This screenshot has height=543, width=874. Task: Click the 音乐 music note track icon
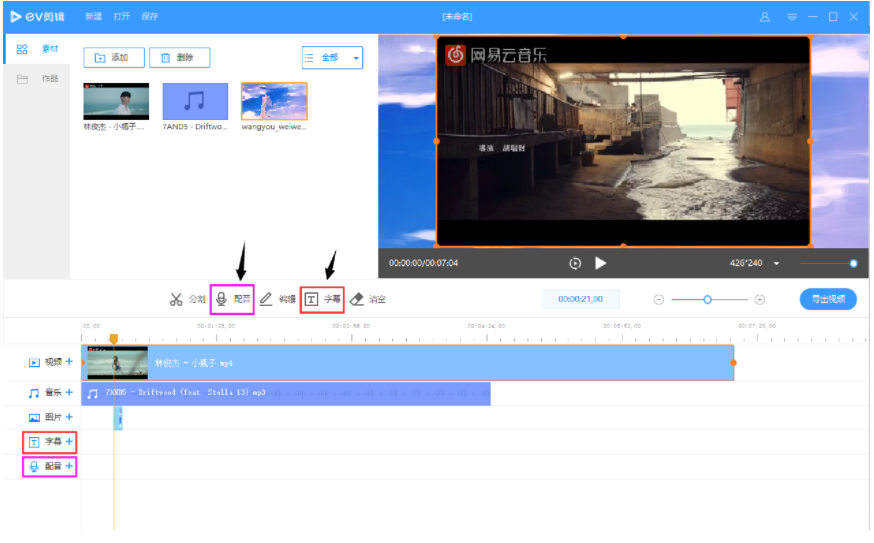pyautogui.click(x=34, y=393)
